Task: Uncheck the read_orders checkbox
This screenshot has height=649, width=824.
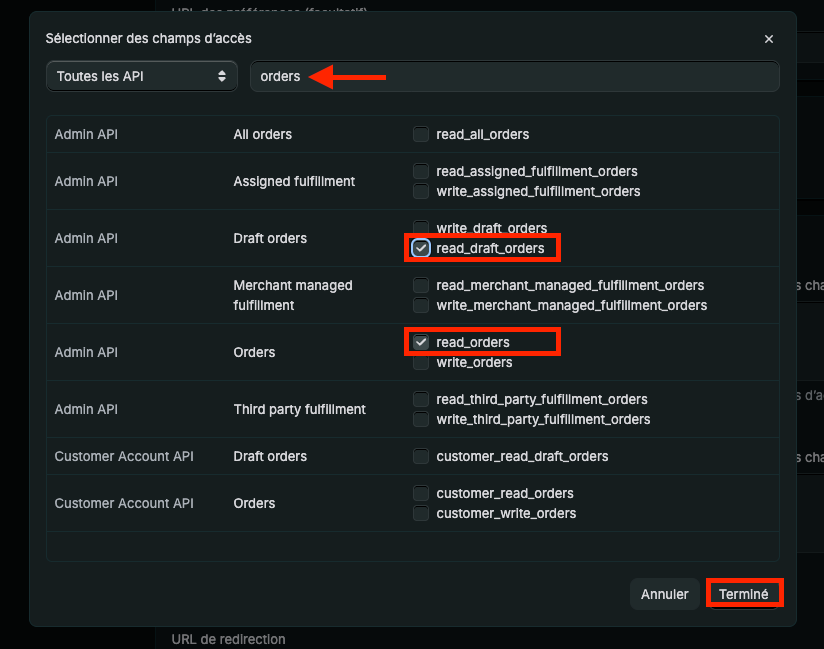Action: (x=421, y=342)
